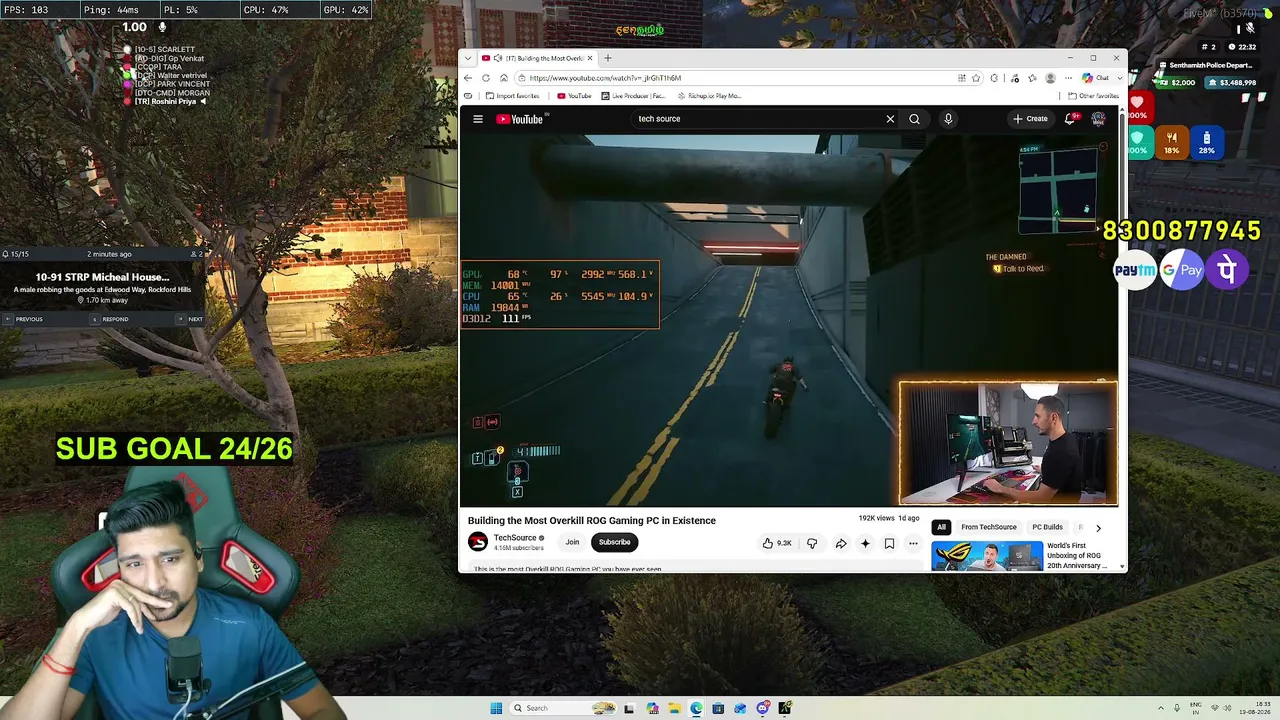Screen dimensions: 1280x720
Task: Click Respond in the dispatch alert
Action: pyautogui.click(x=111, y=319)
